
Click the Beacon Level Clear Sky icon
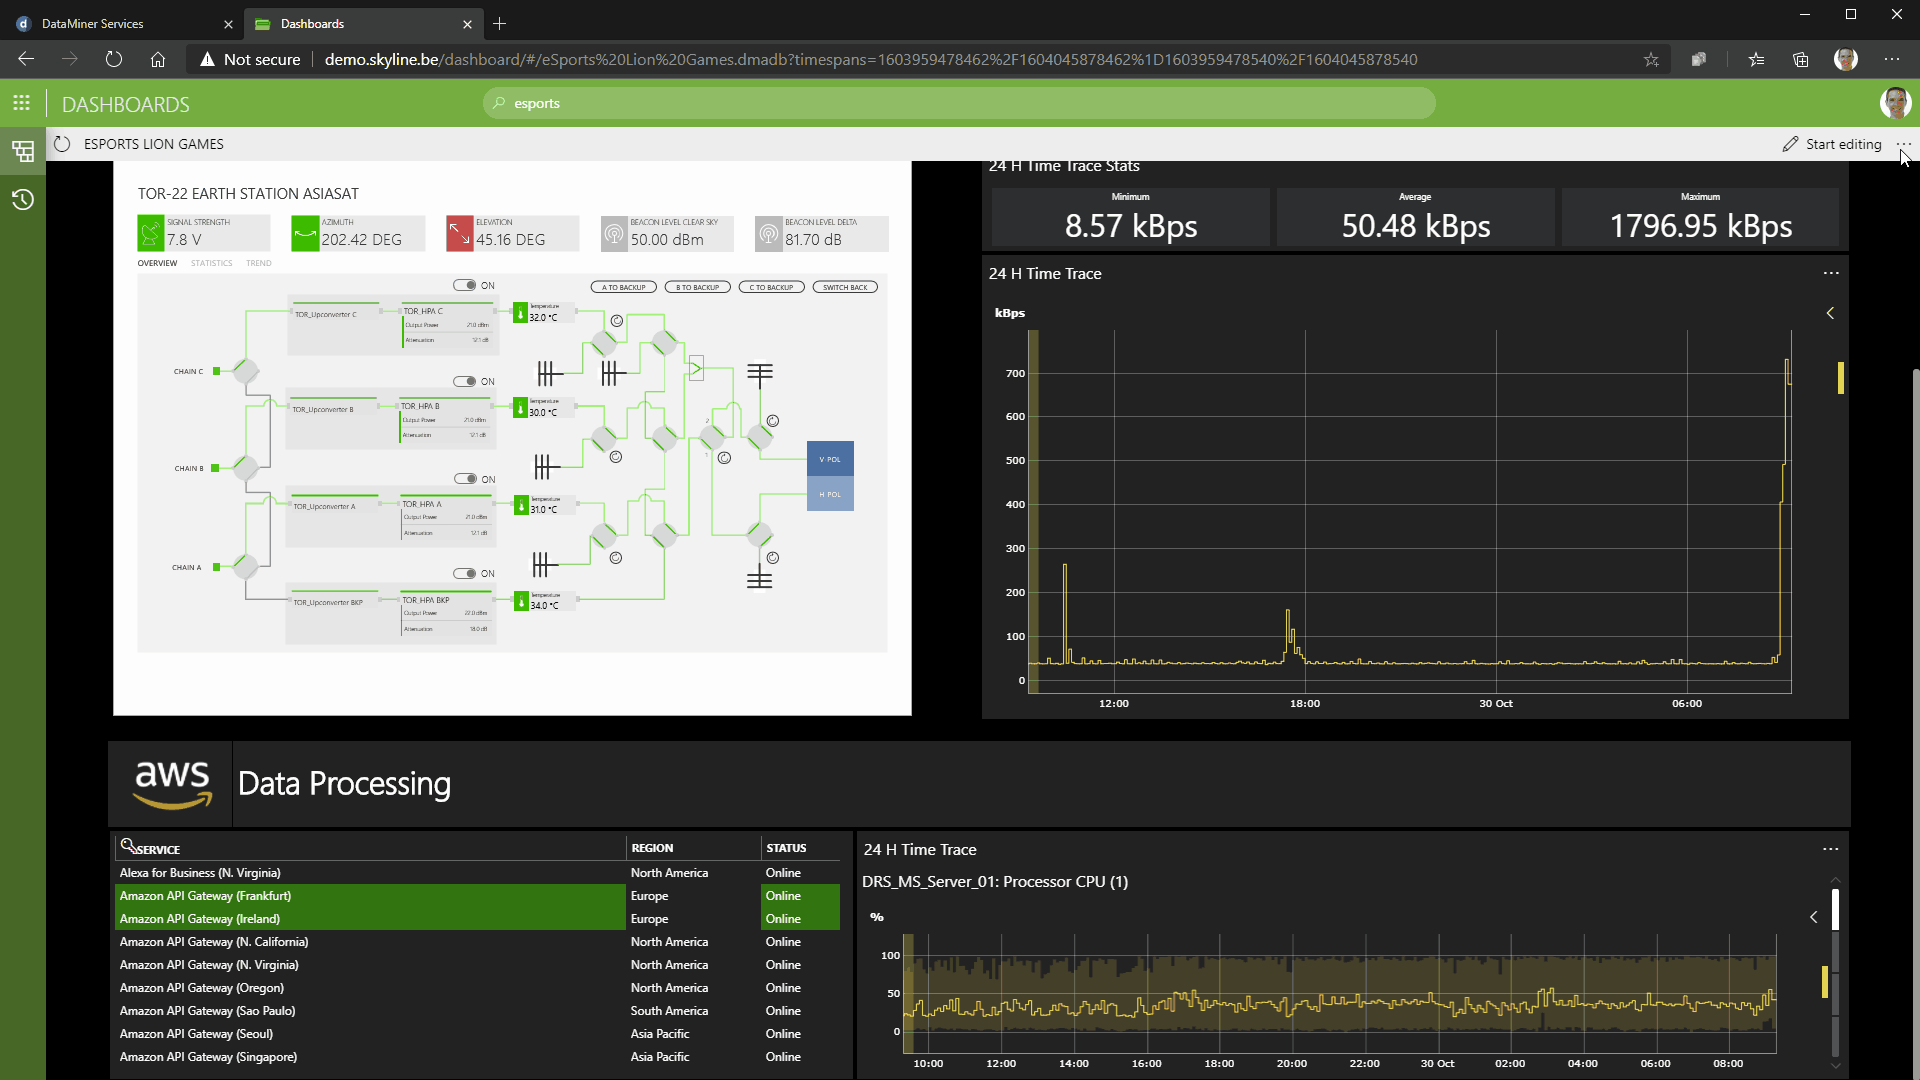[614, 234]
